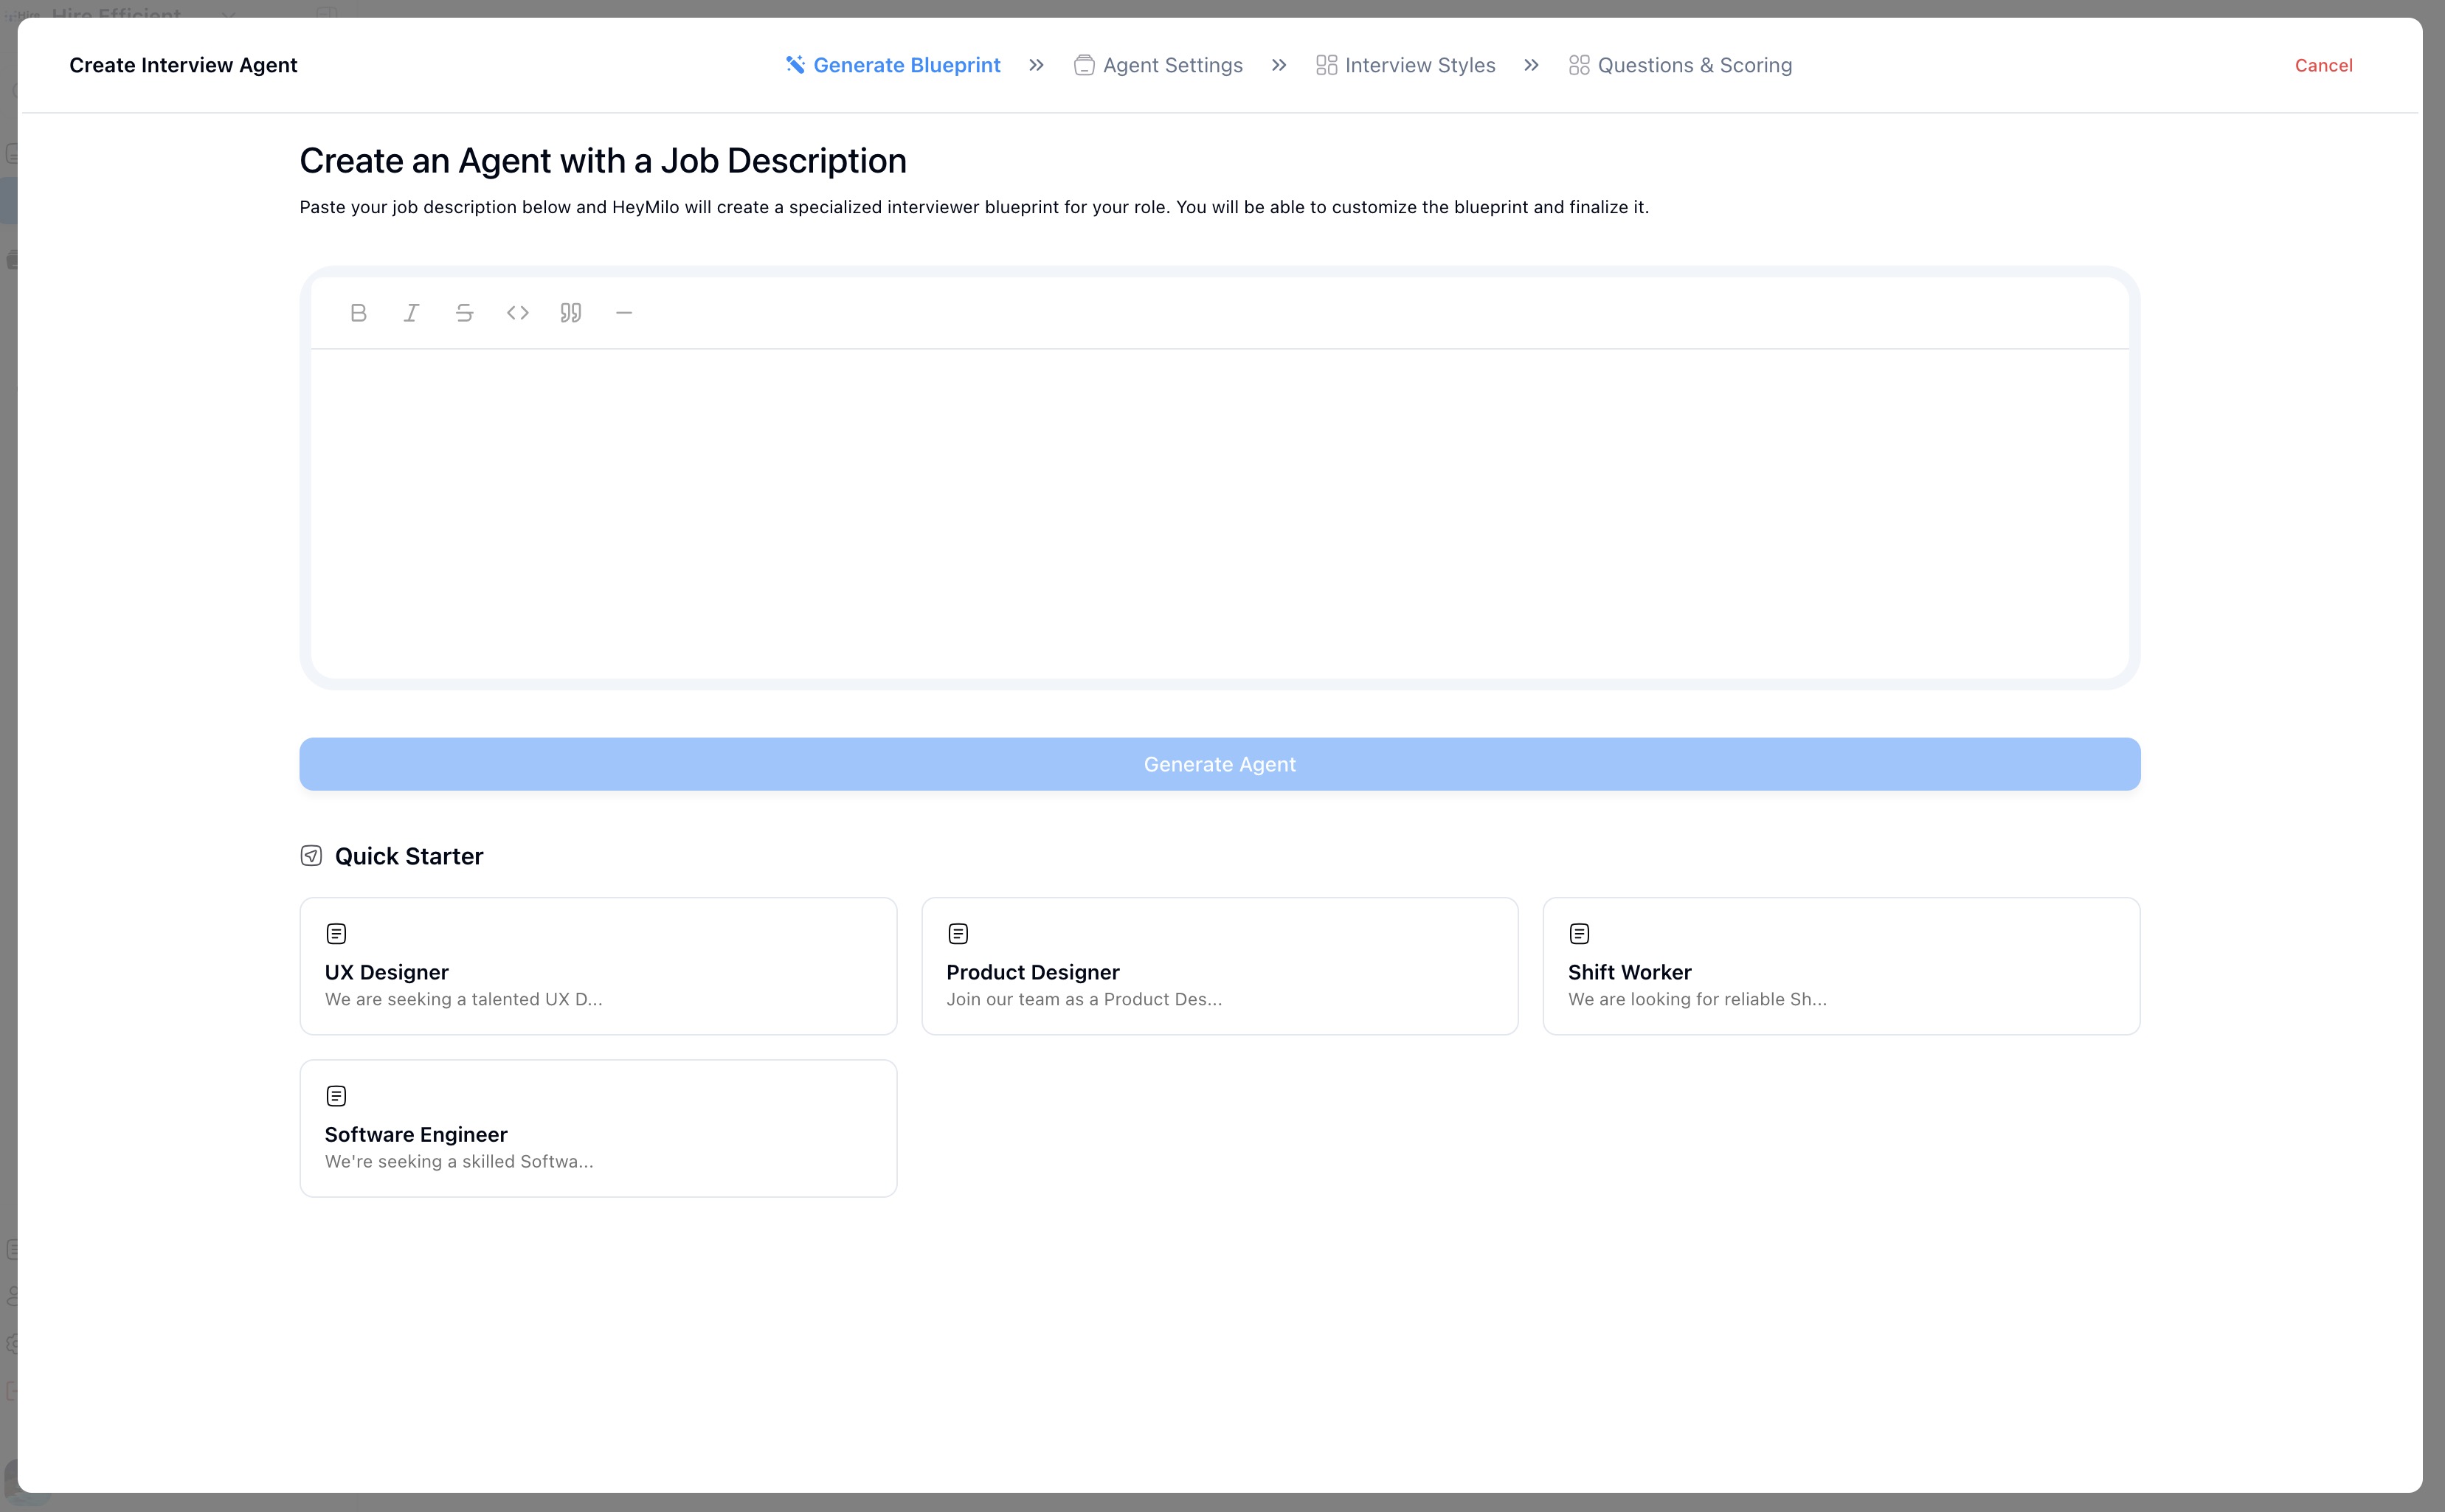Click the clipboard icon beside Agent Settings

click(x=1084, y=64)
